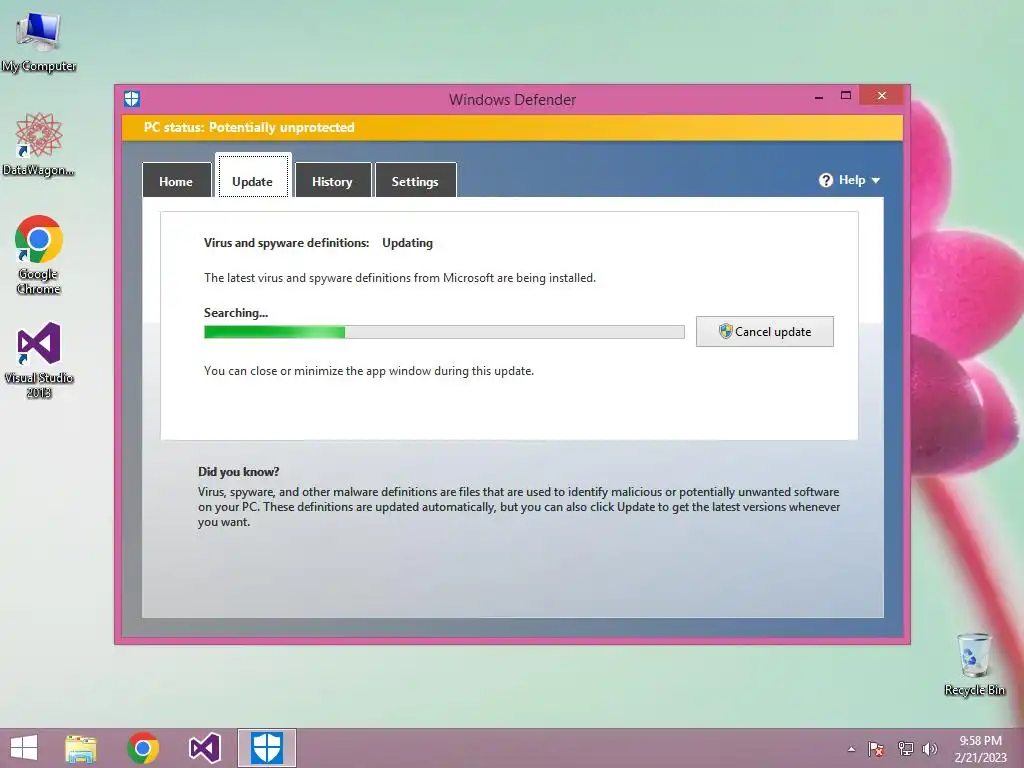Close the Windows Defender window
Viewport: 1024px width, 768px height.
pyautogui.click(x=882, y=95)
